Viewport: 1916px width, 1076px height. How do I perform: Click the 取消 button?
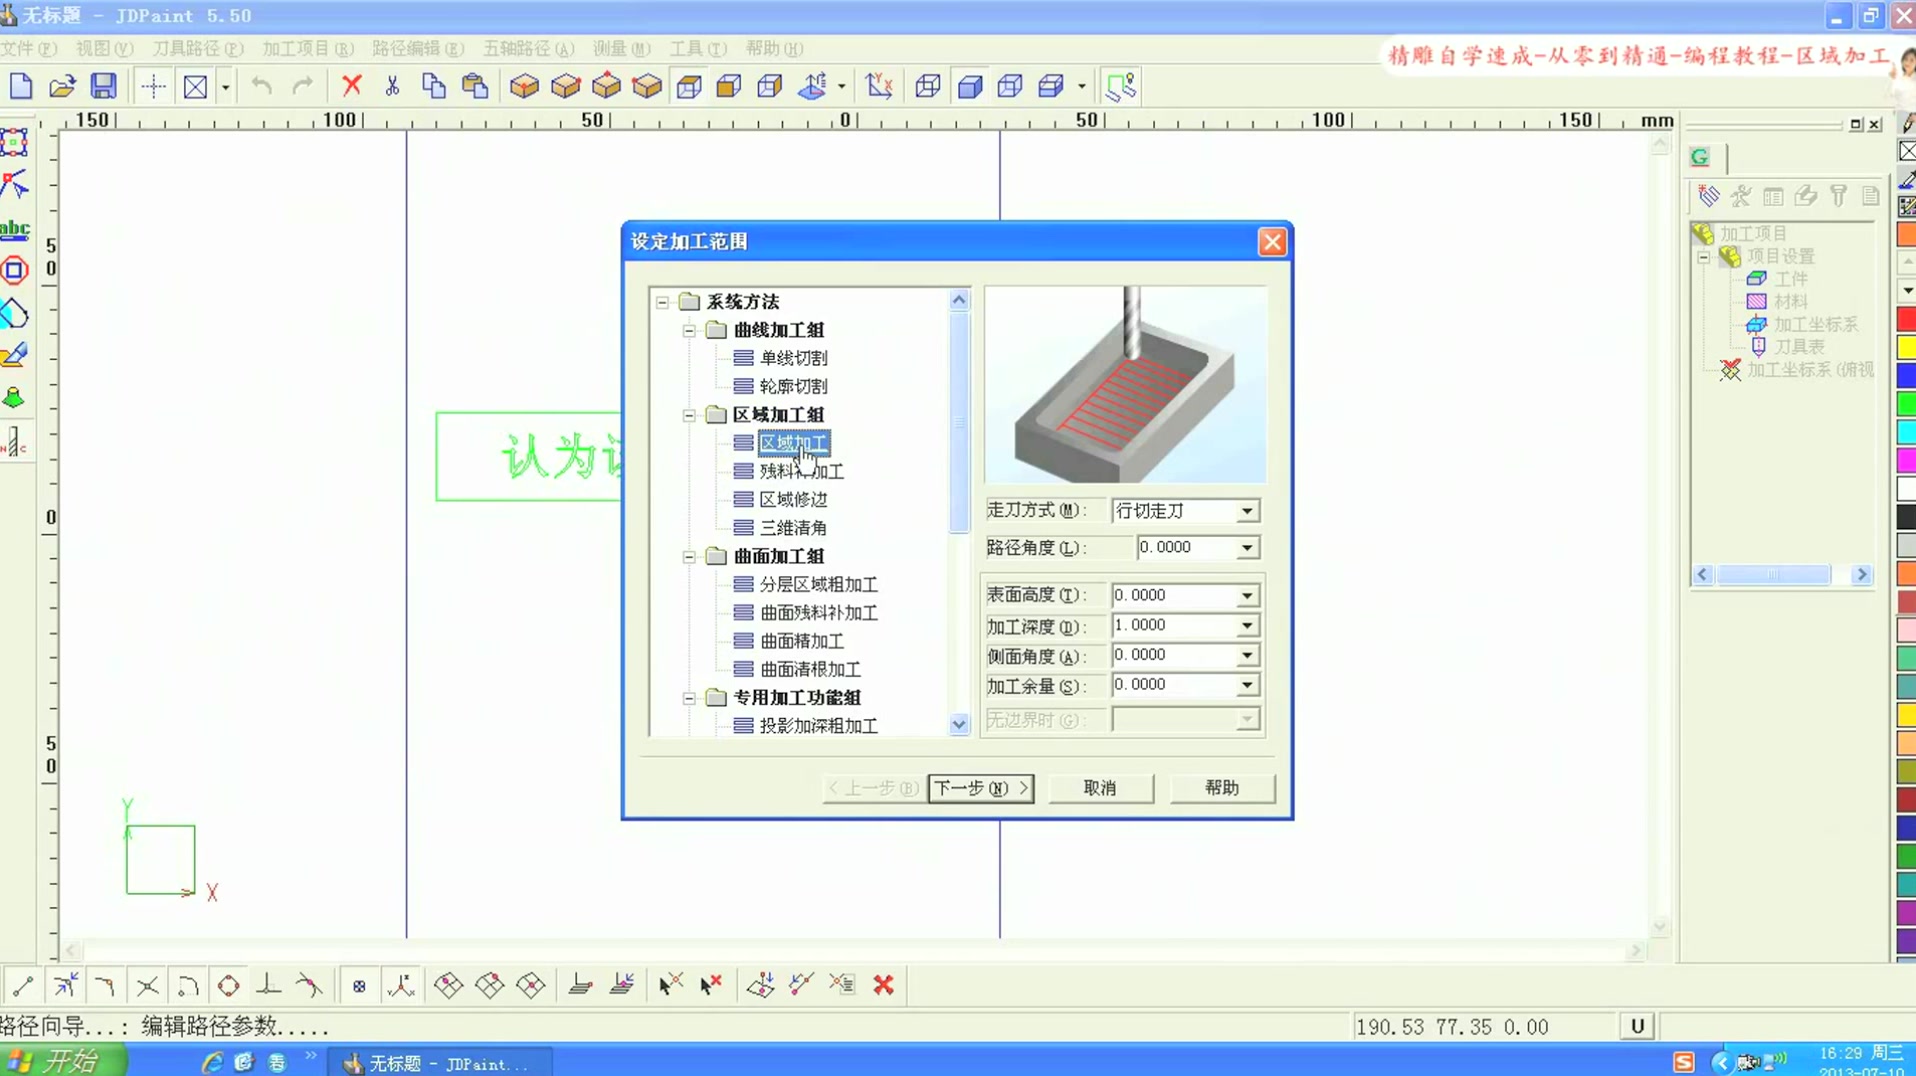click(1100, 788)
